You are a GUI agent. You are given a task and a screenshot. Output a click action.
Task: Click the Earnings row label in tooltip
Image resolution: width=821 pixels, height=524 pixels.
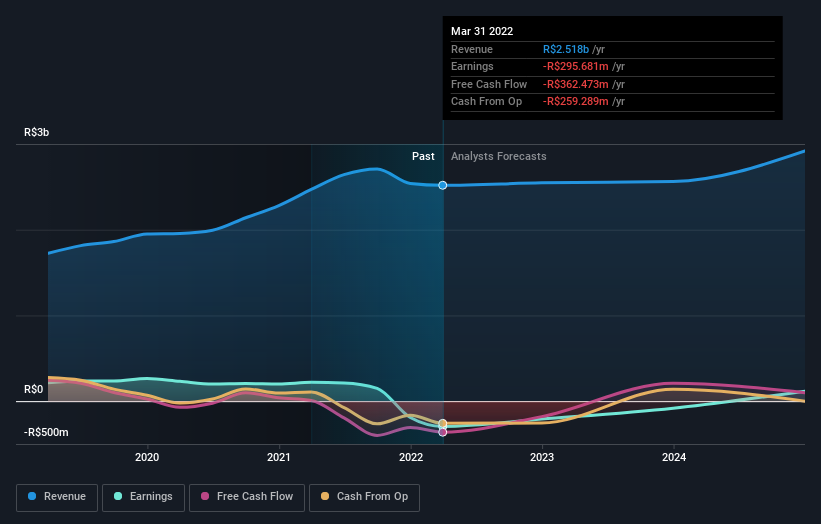pos(472,66)
